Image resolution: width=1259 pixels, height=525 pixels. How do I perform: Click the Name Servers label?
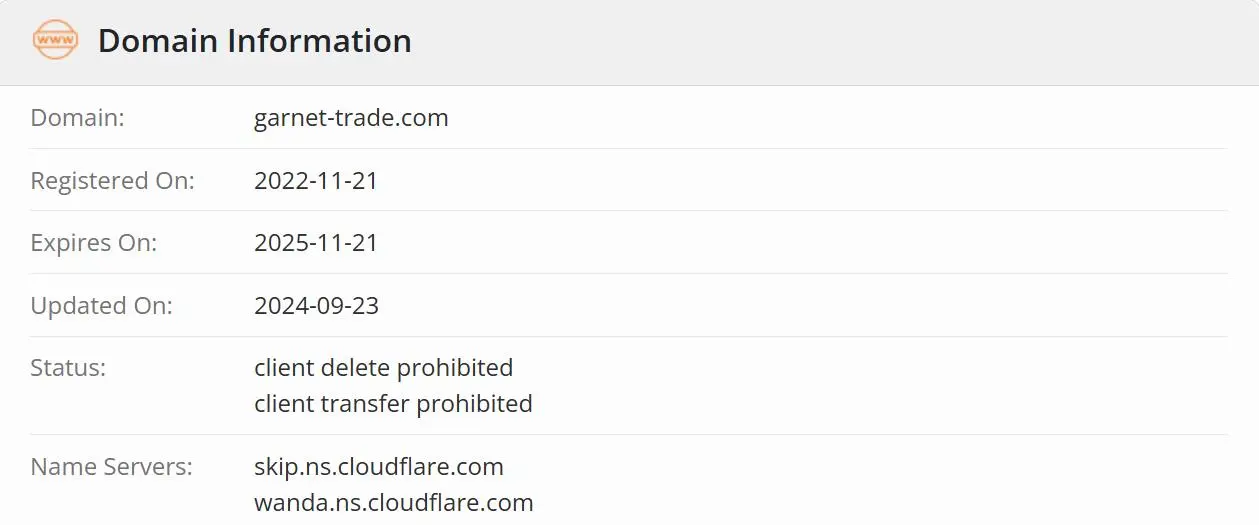tap(112, 467)
